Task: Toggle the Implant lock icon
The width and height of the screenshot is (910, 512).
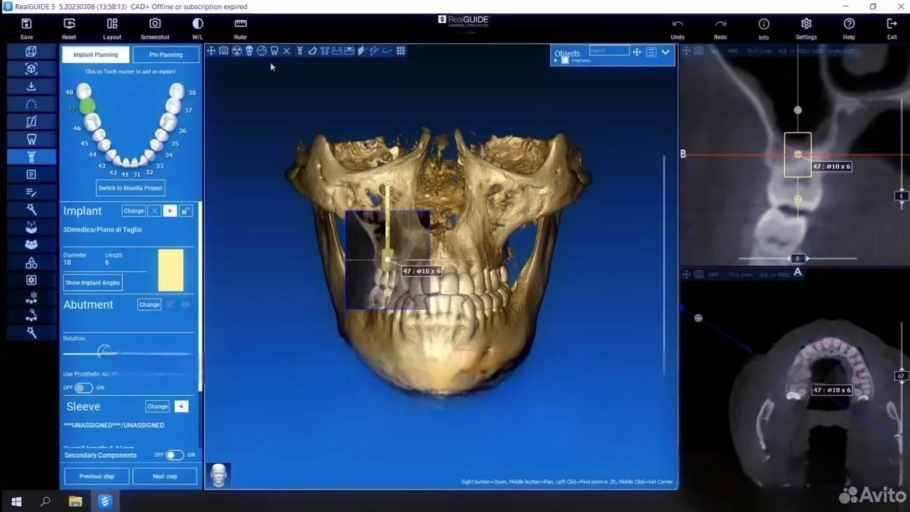Action: point(186,211)
